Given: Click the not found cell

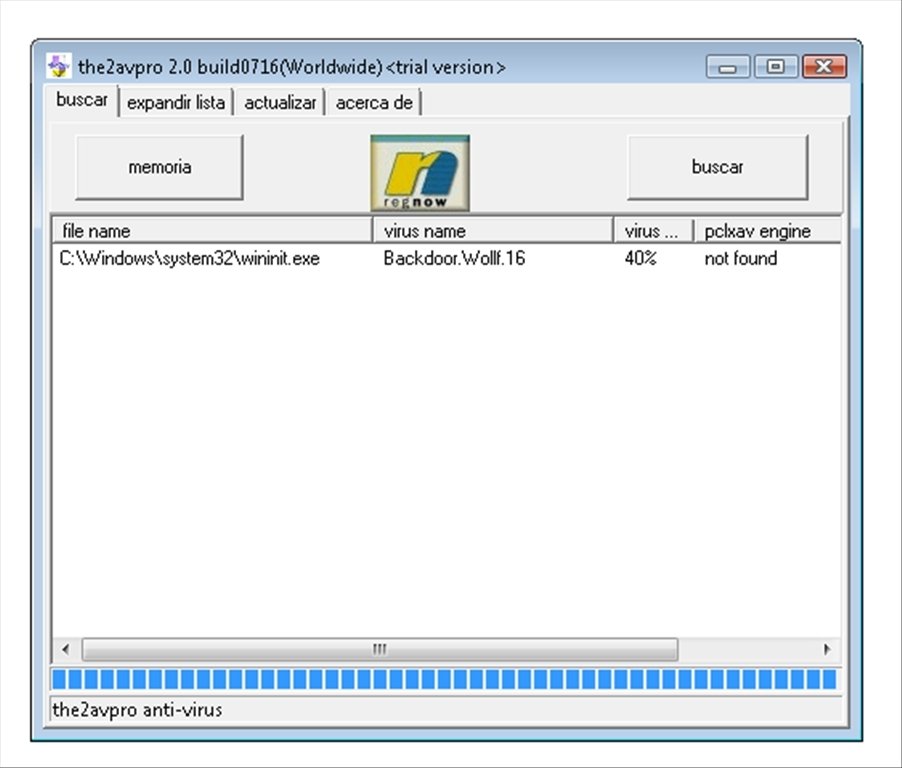Looking at the screenshot, I should click(741, 258).
